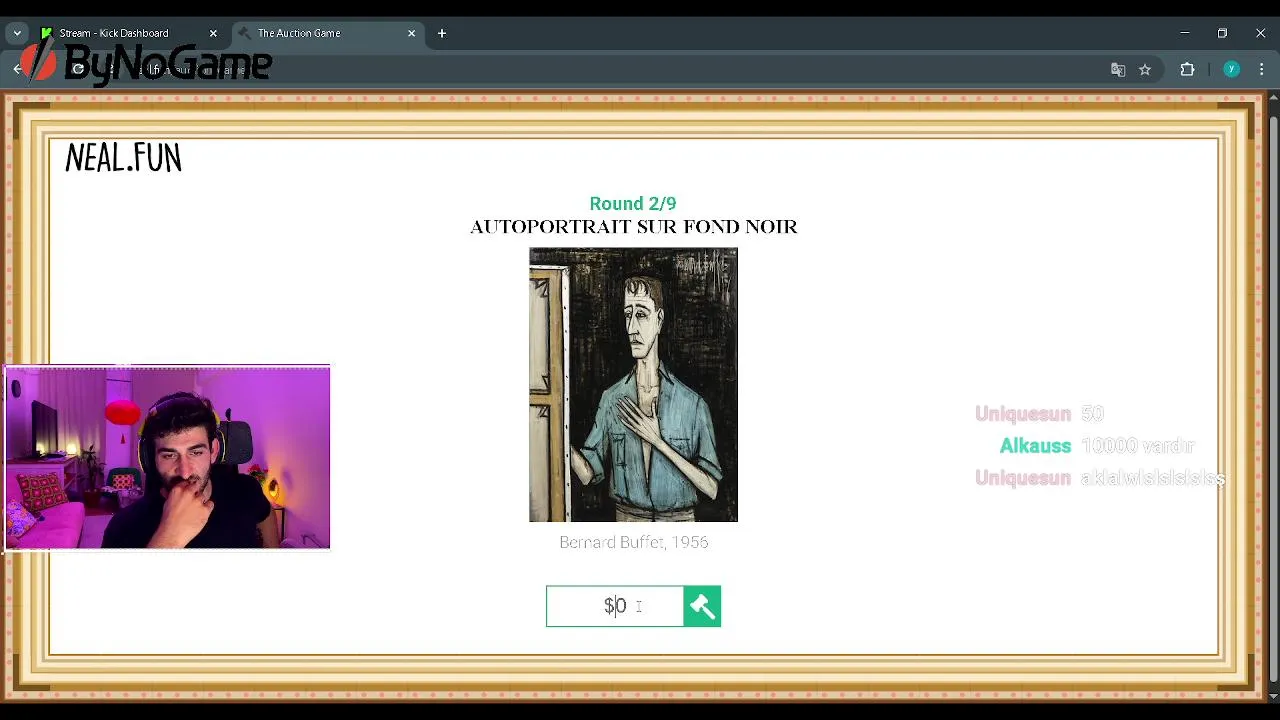
Task: Switch to The Auction Game tab
Action: [x=299, y=33]
